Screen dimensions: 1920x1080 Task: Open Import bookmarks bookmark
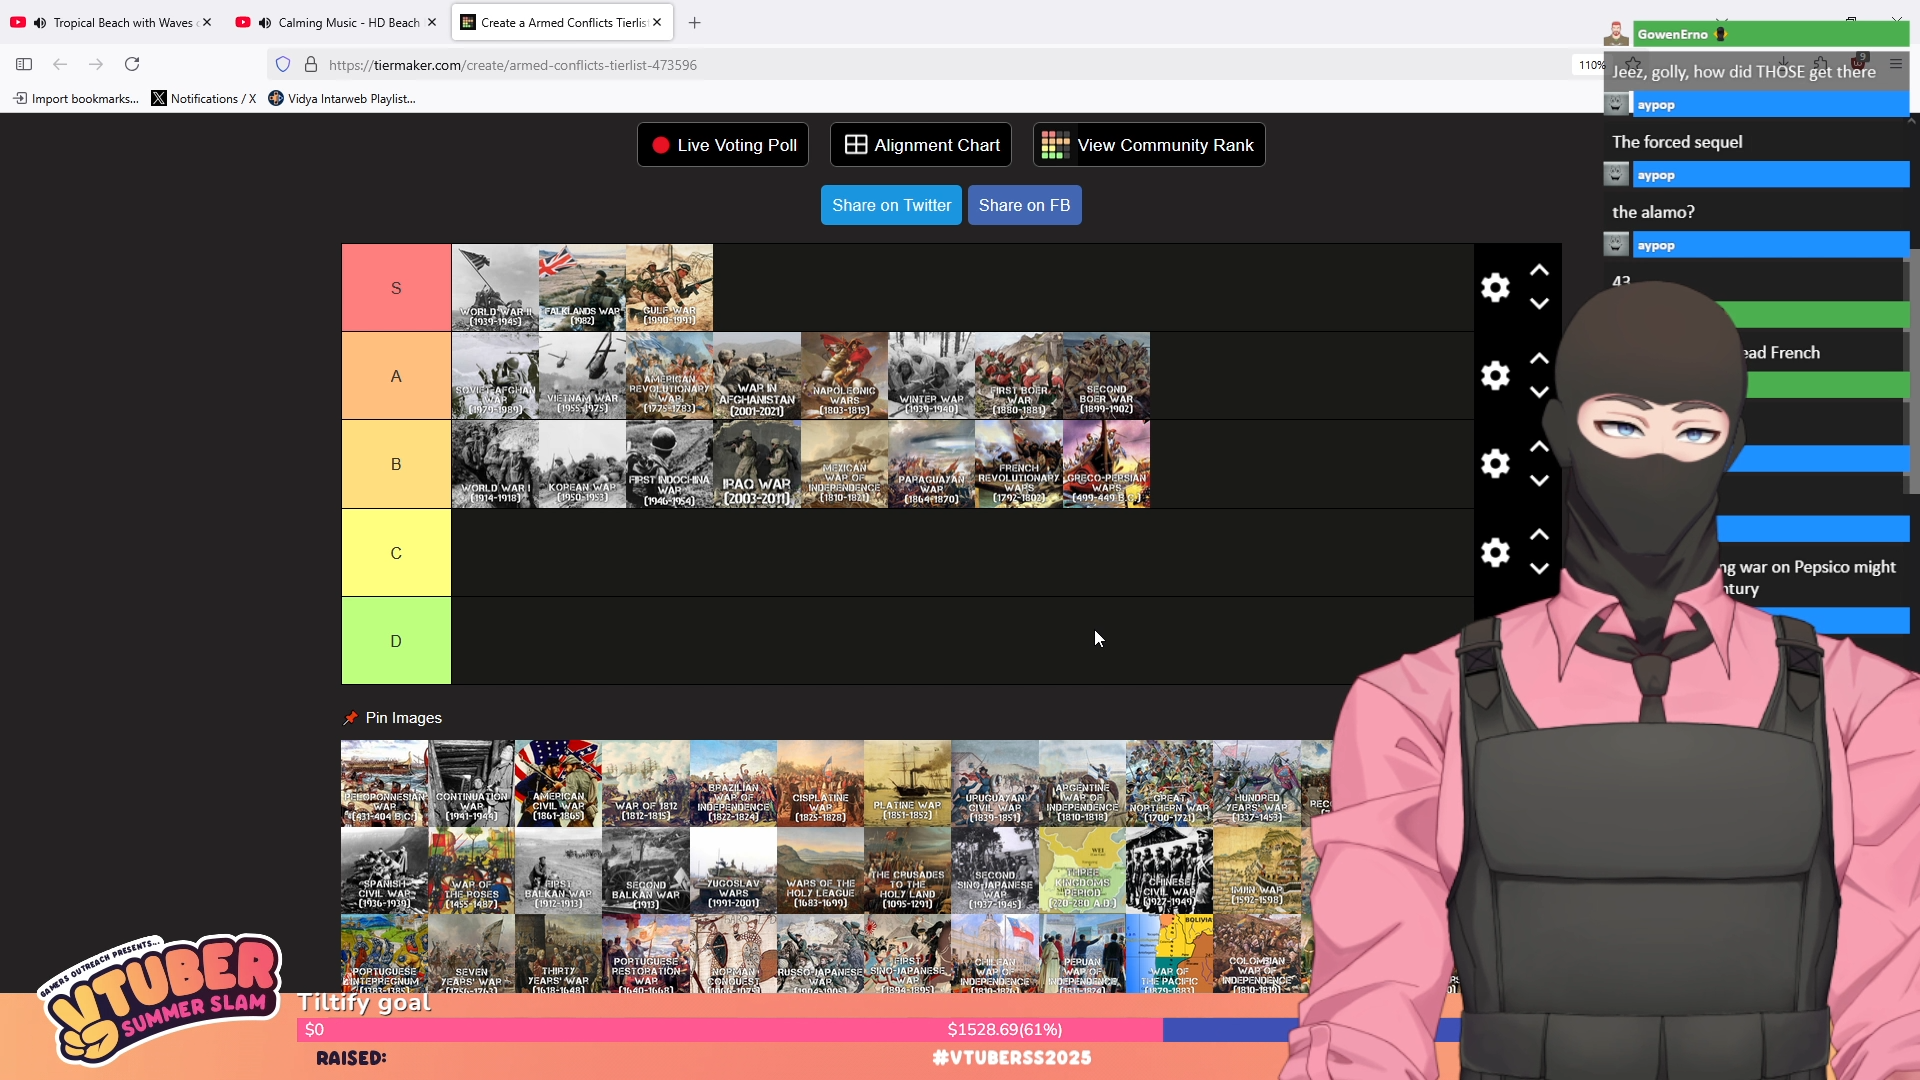click(x=76, y=98)
